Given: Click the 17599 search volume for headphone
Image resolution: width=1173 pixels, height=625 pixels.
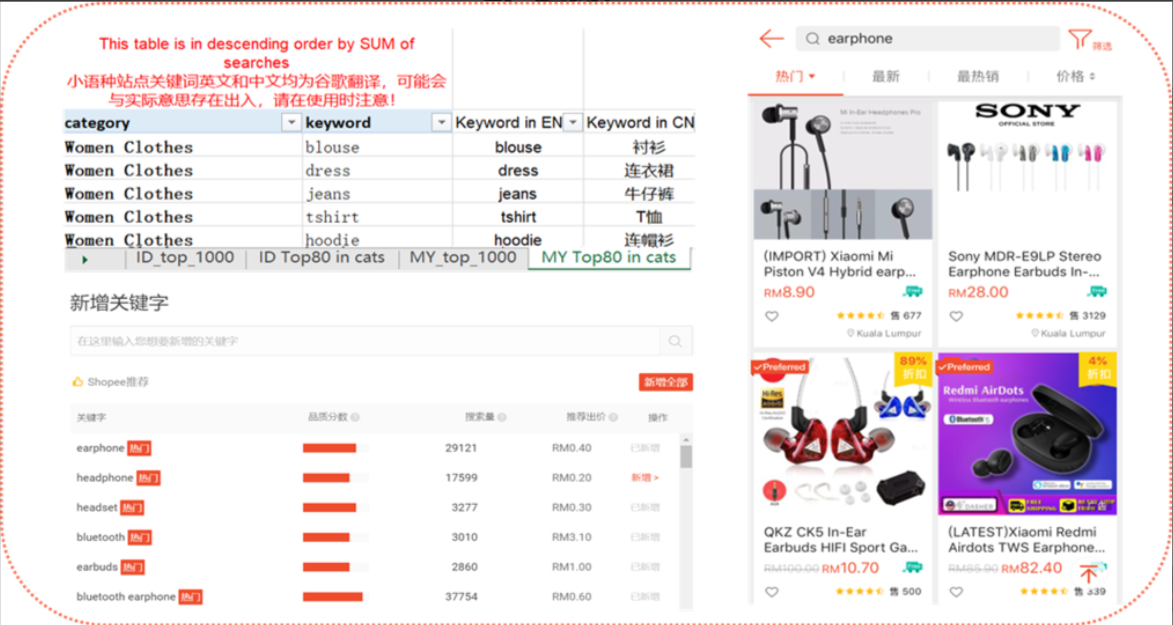Looking at the screenshot, I should (461, 478).
